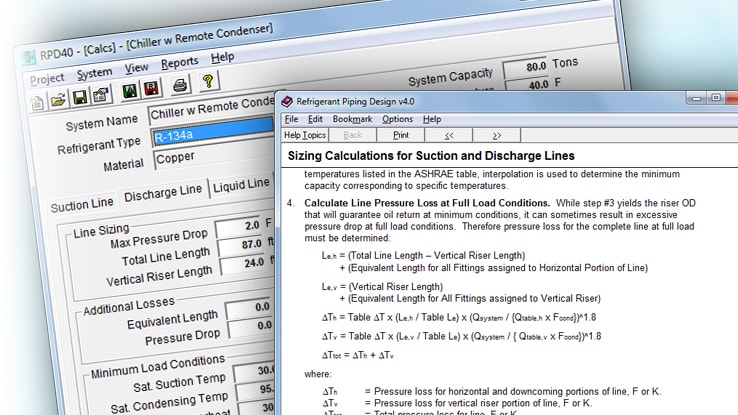Click the green 'A' calculation icon
The image size is (738, 415).
tap(129, 91)
